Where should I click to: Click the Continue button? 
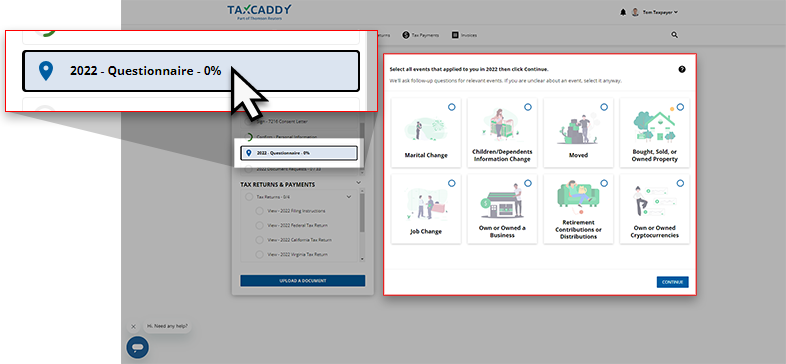coord(673,282)
